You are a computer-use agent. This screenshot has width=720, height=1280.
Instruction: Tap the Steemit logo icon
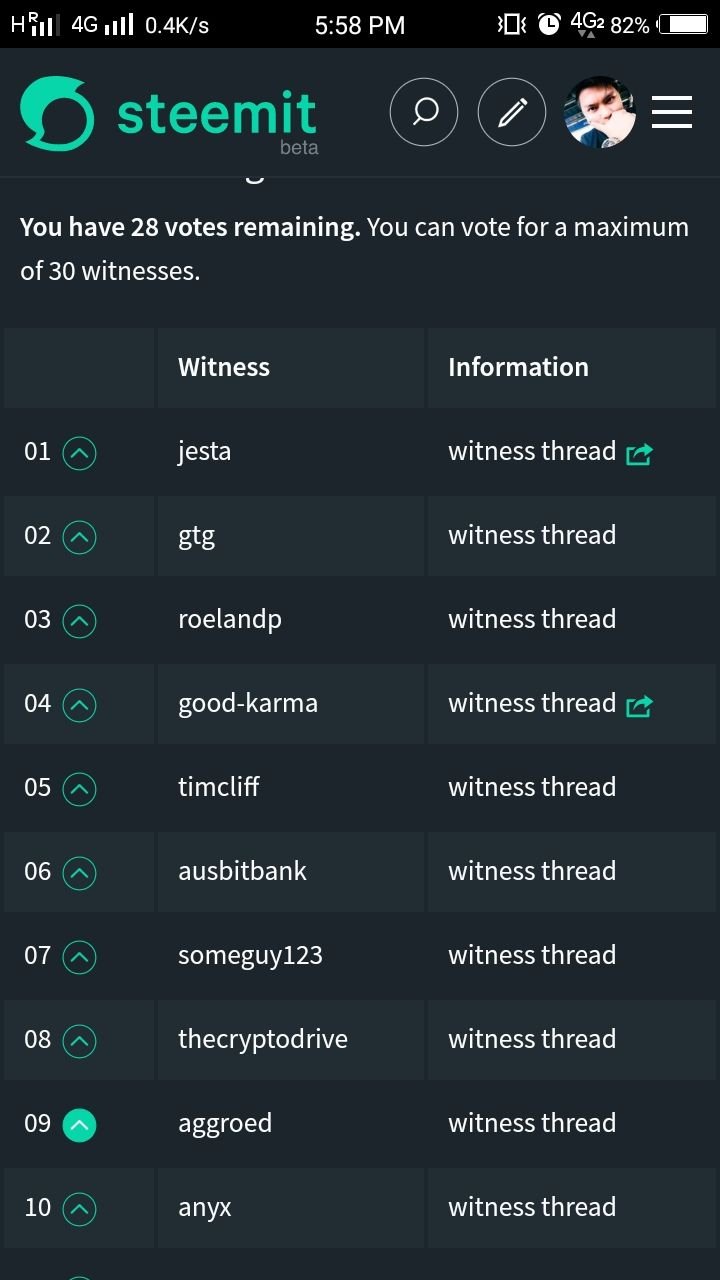[57, 113]
